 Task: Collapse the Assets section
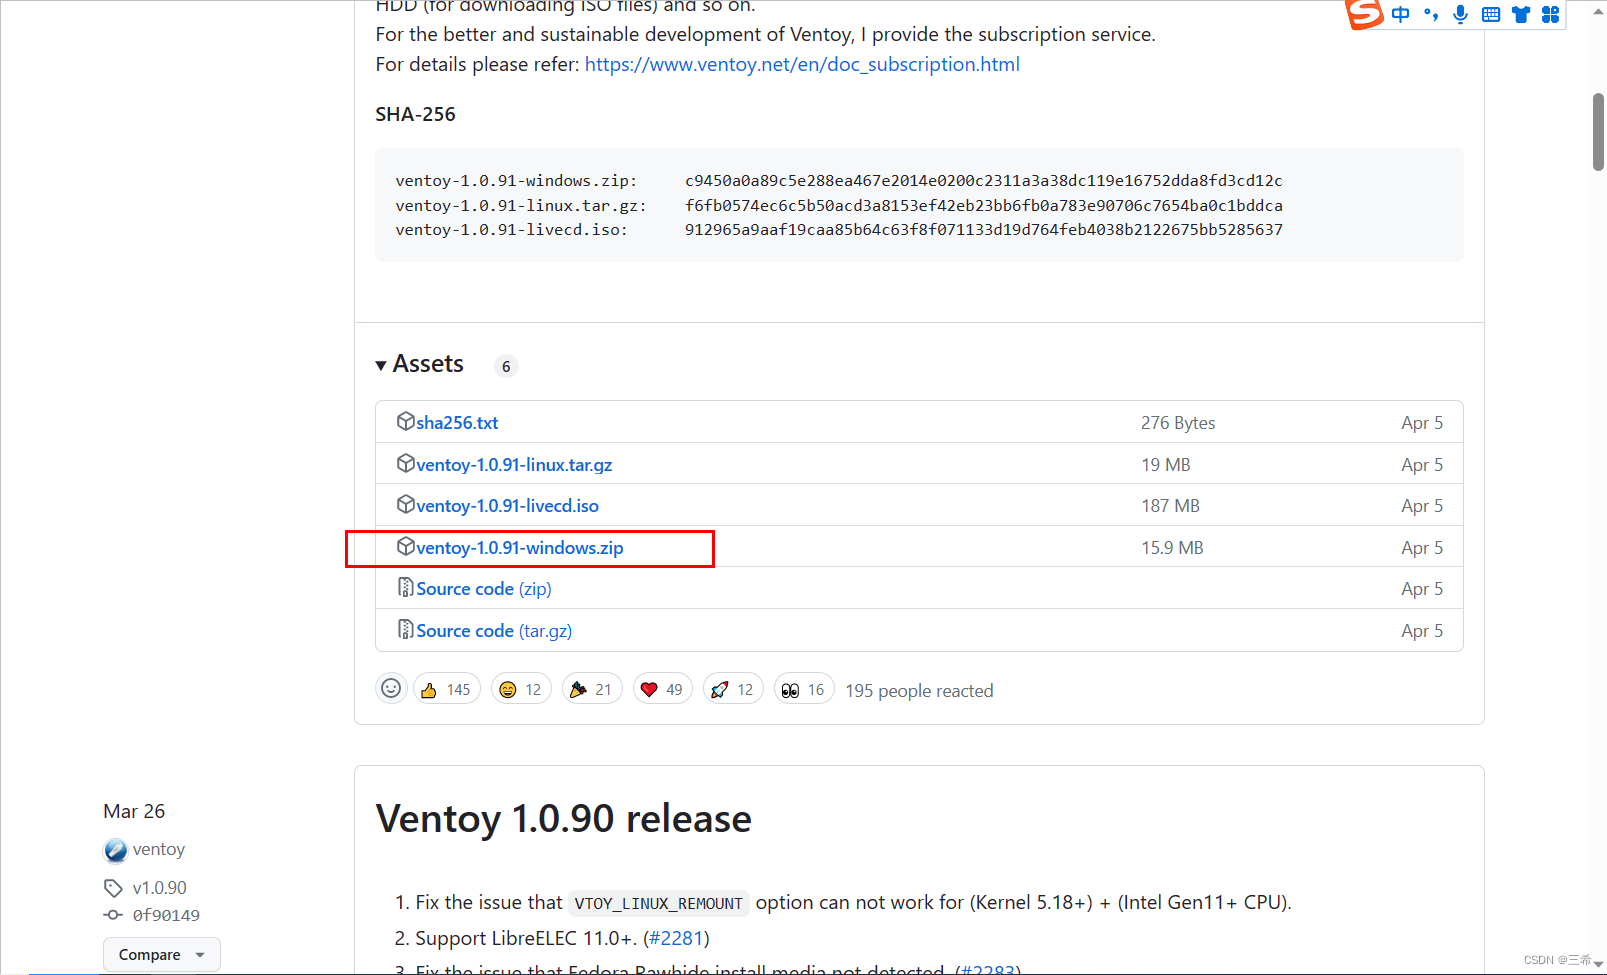pyautogui.click(x=420, y=364)
